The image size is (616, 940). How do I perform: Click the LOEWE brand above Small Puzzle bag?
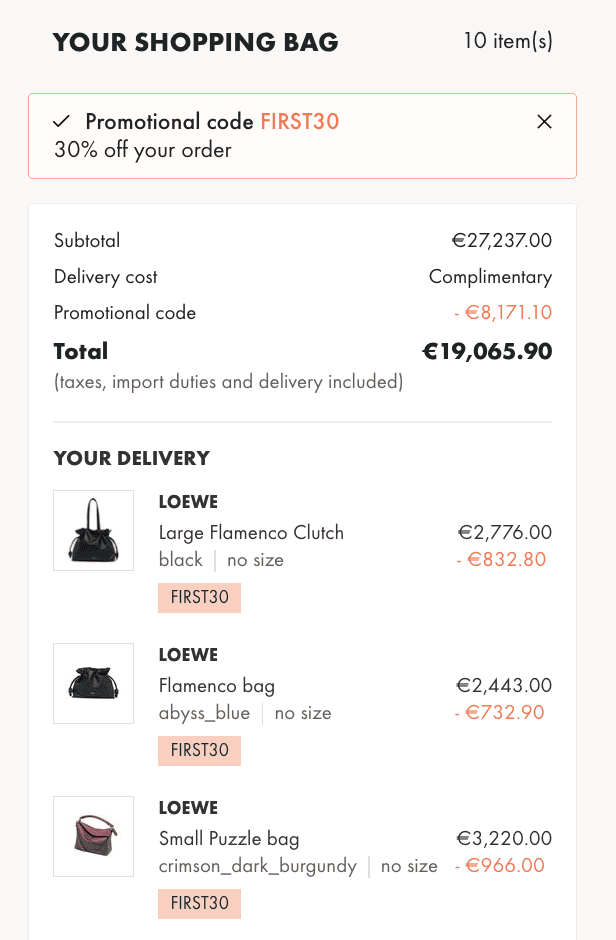coord(188,808)
